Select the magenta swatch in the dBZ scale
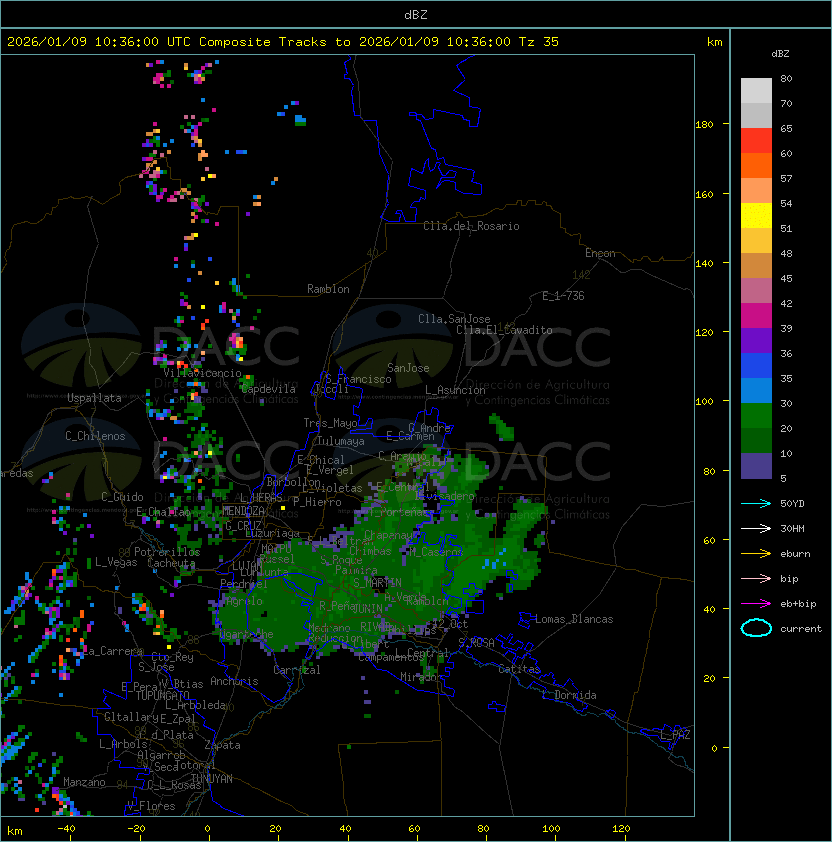This screenshot has width=832, height=842. pyautogui.click(x=756, y=316)
